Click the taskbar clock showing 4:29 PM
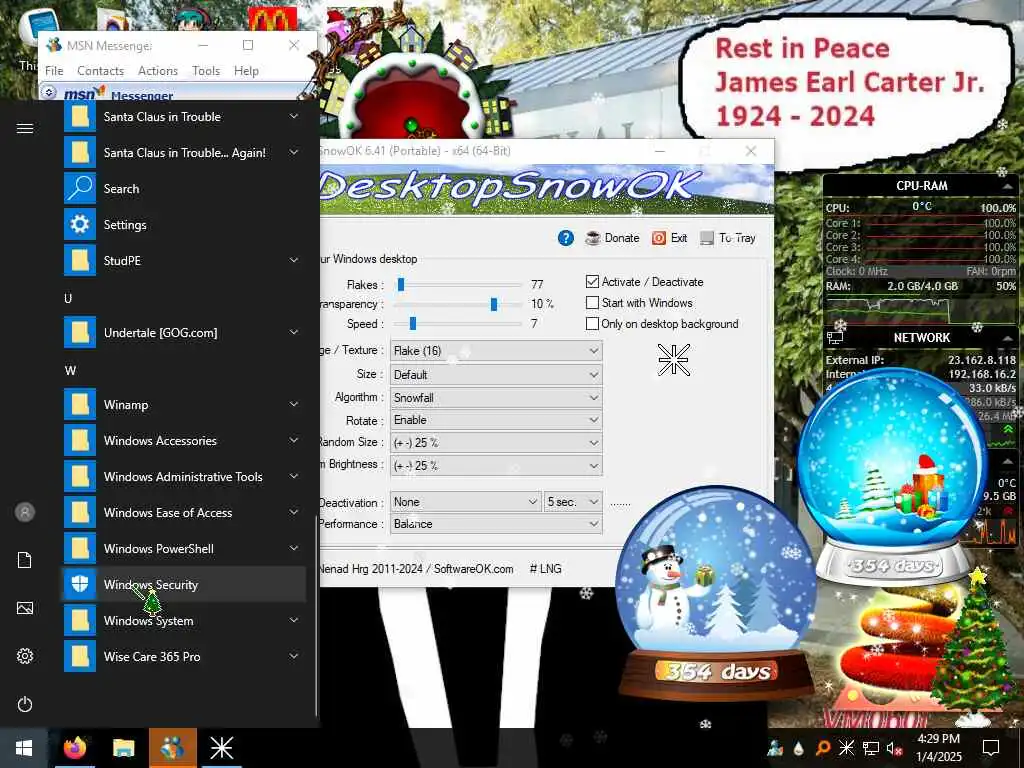1024x768 pixels. 938,748
